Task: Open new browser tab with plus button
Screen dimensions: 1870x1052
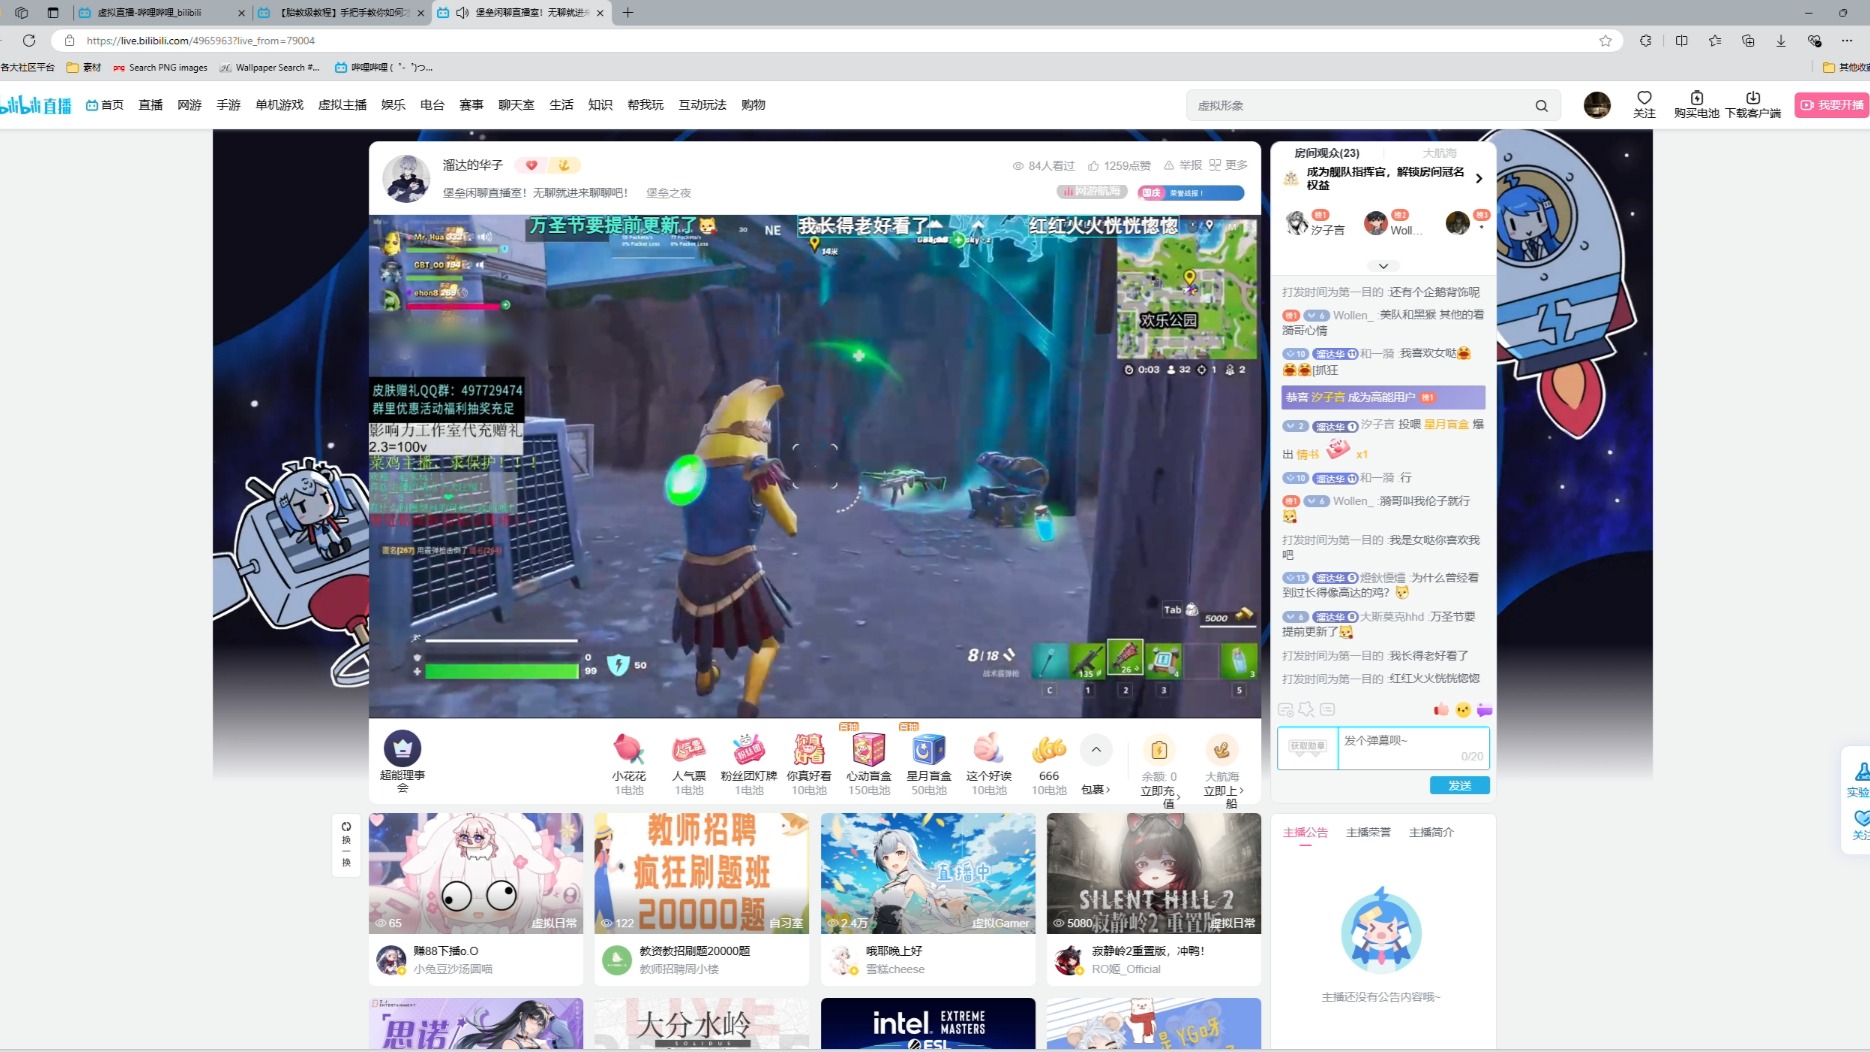Action: pos(627,13)
